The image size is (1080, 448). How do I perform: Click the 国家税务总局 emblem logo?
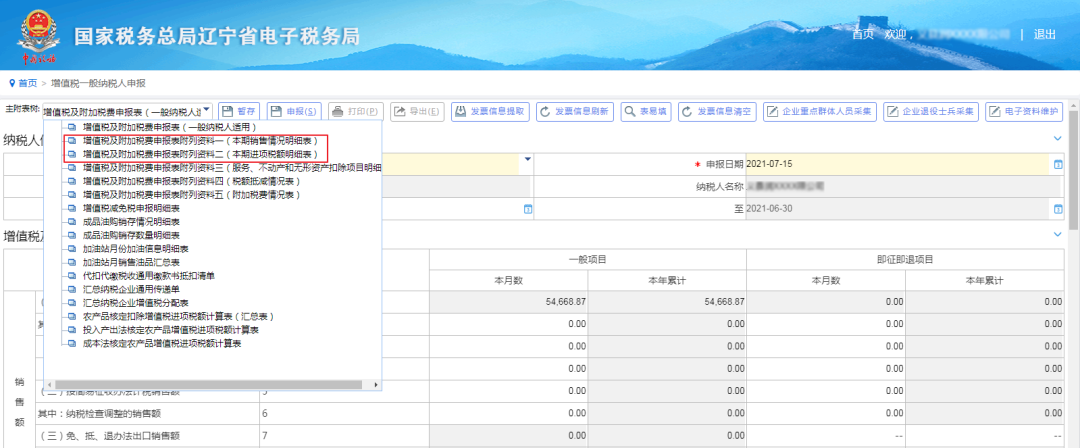pyautogui.click(x=39, y=35)
